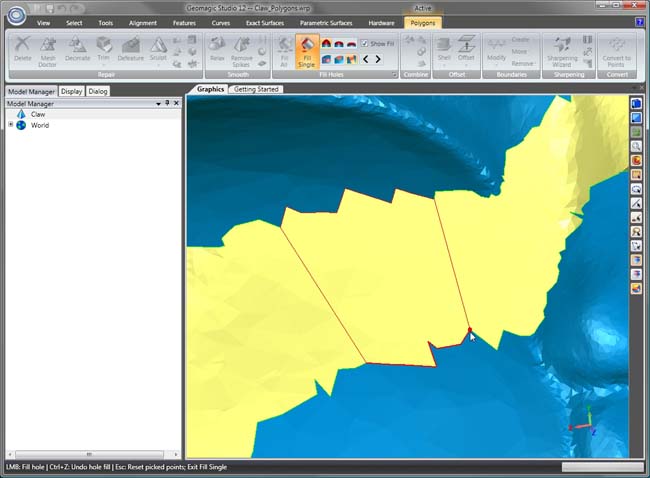Image resolution: width=650 pixels, height=478 pixels.
Task: Select the Graphics tab
Action: 211,89
